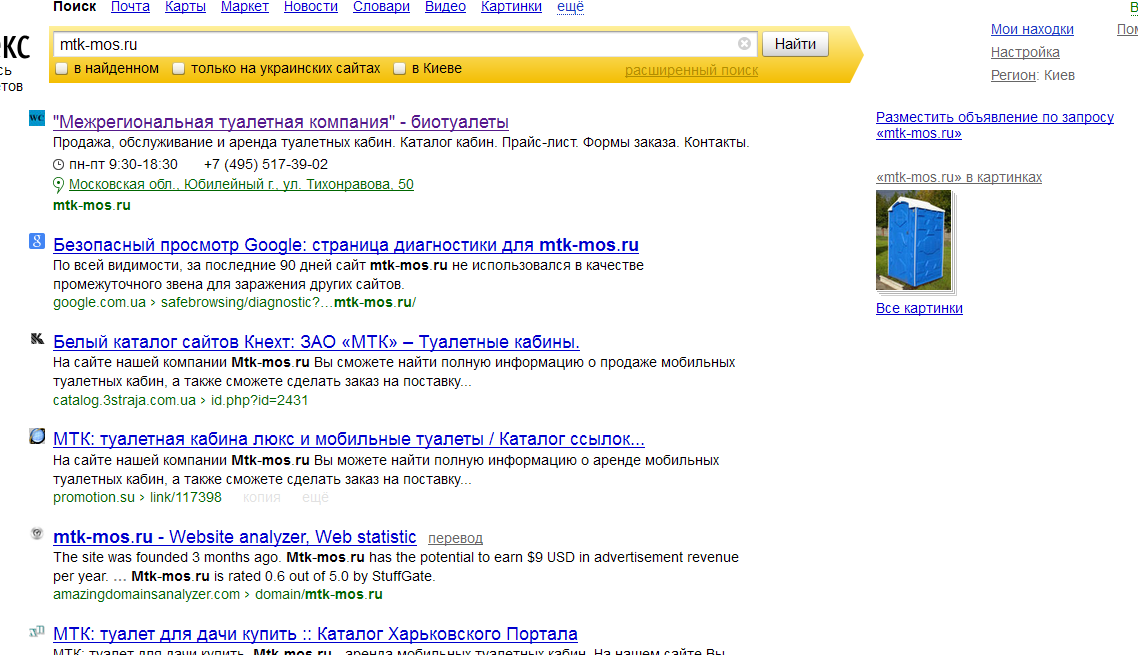Open Новости tab
The width and height of the screenshot is (1138, 655).
pos(311,7)
